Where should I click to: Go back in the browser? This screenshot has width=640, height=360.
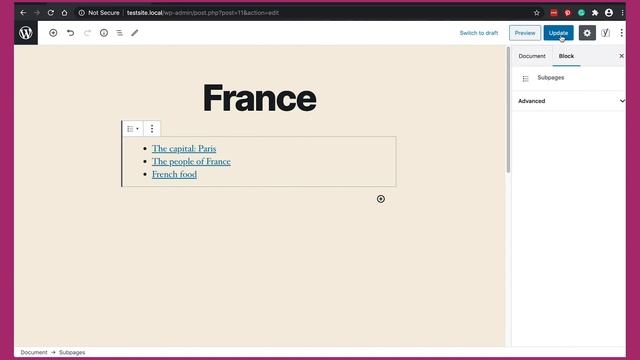coord(23,13)
